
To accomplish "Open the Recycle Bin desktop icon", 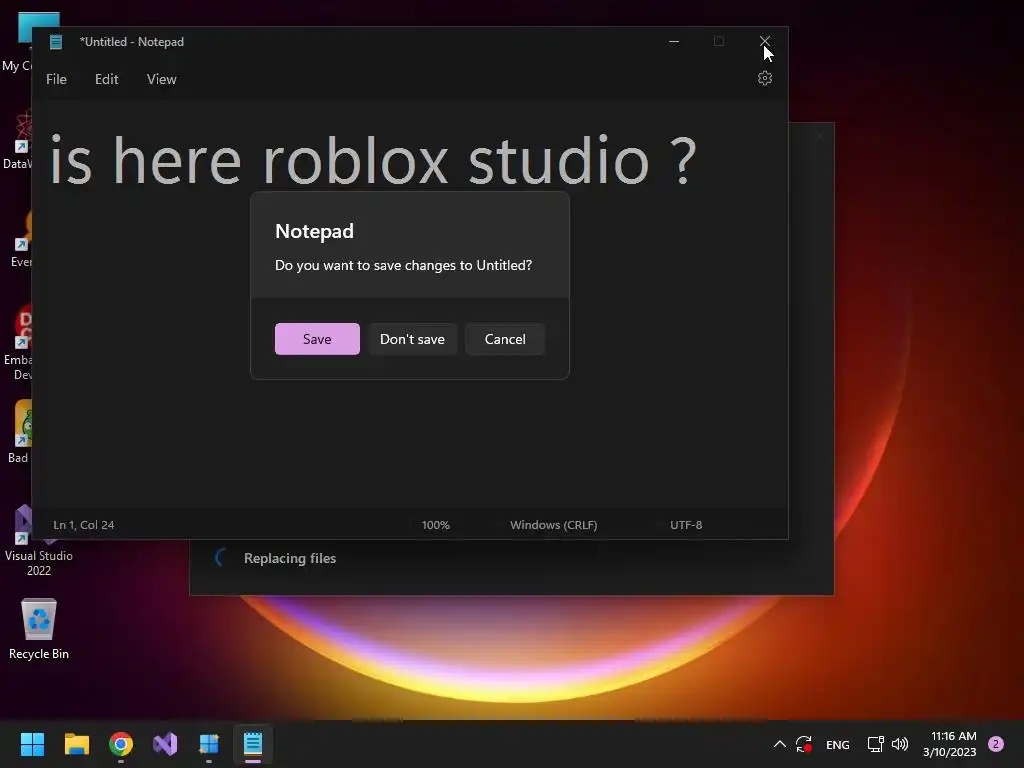I will (x=39, y=629).
